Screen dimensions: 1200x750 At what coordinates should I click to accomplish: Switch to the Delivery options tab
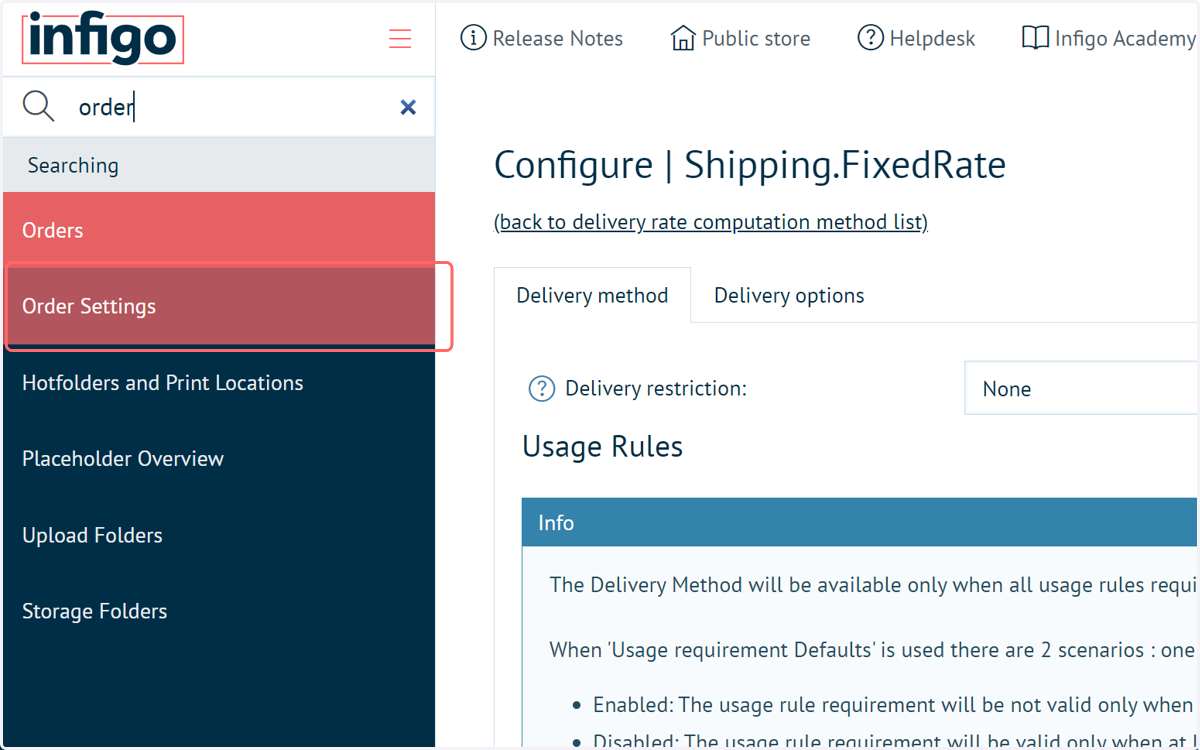click(789, 296)
